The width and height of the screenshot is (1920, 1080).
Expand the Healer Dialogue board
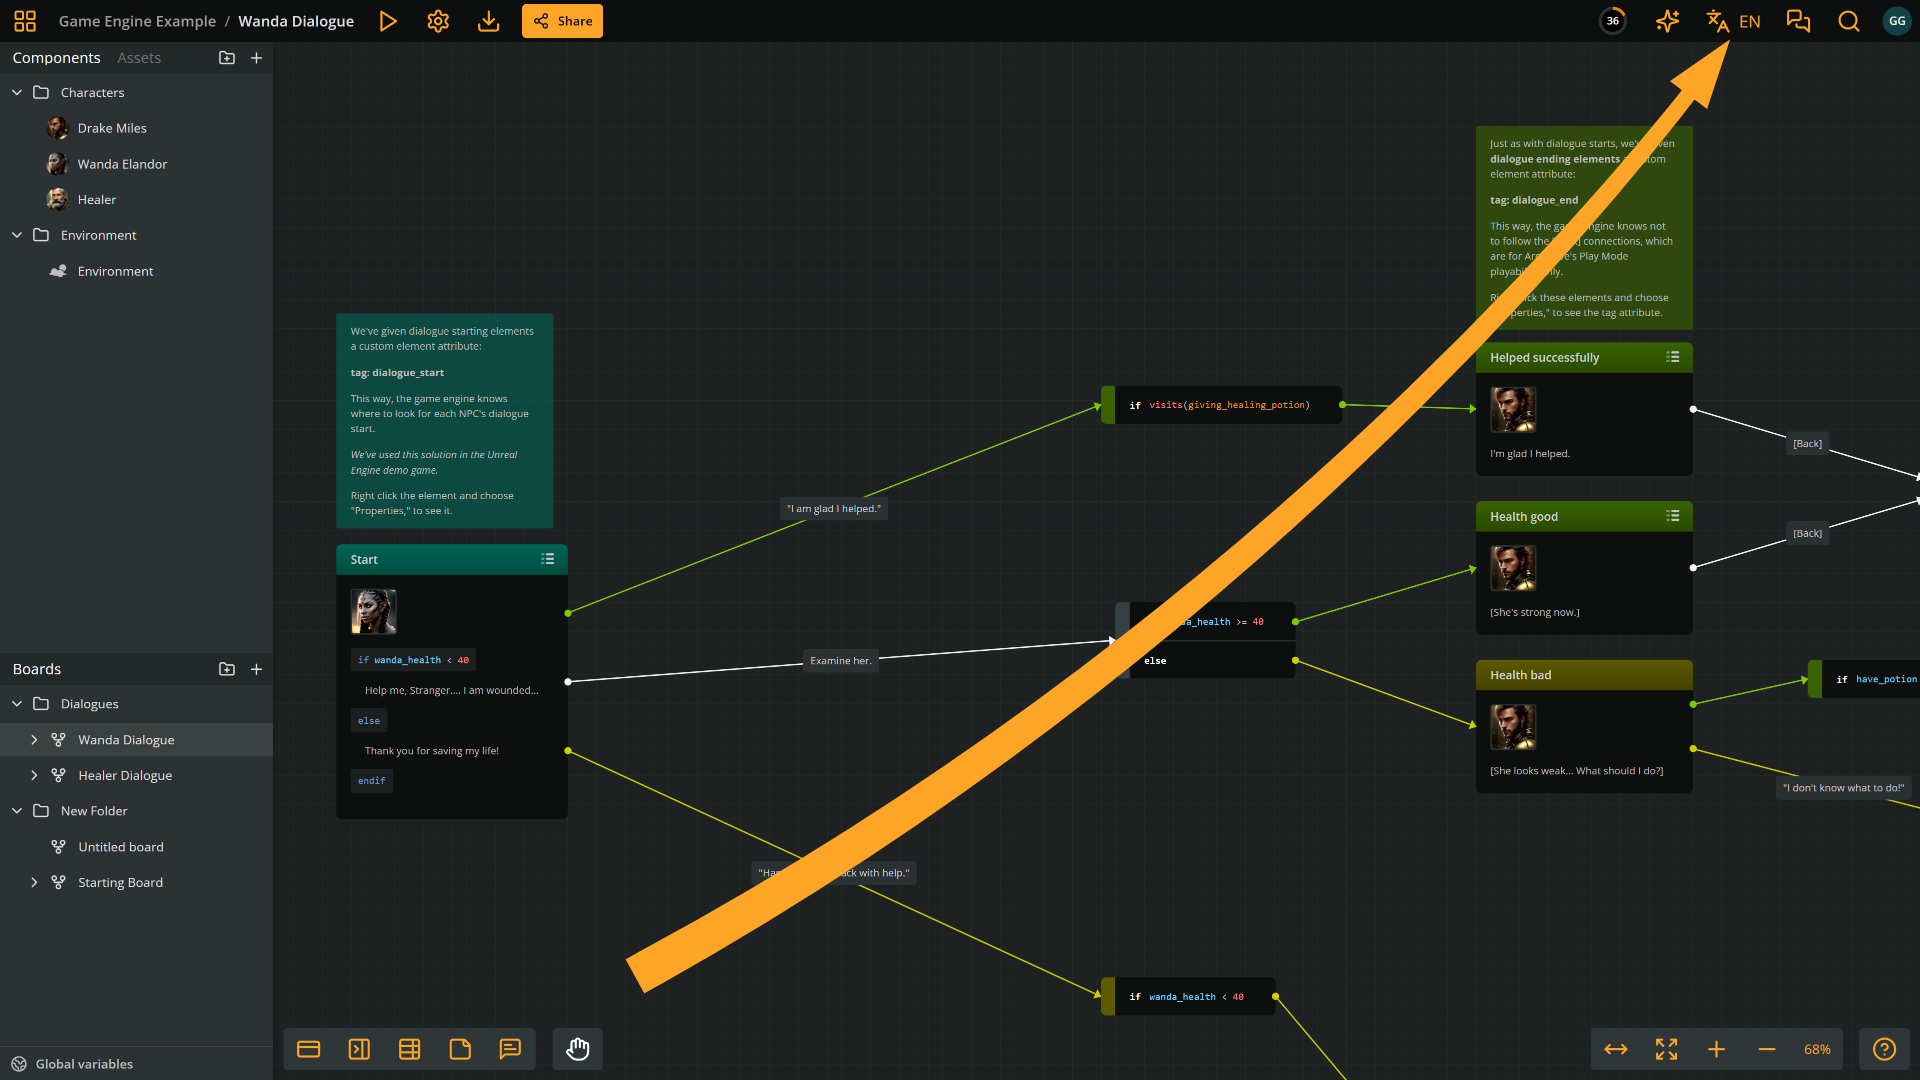[34, 775]
